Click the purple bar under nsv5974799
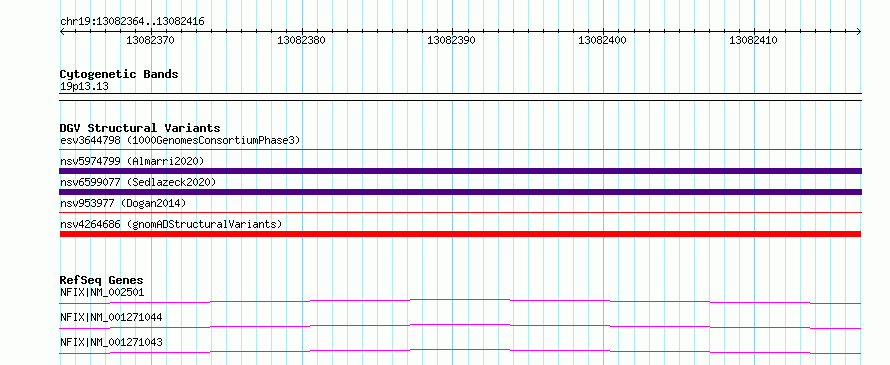 tap(460, 171)
